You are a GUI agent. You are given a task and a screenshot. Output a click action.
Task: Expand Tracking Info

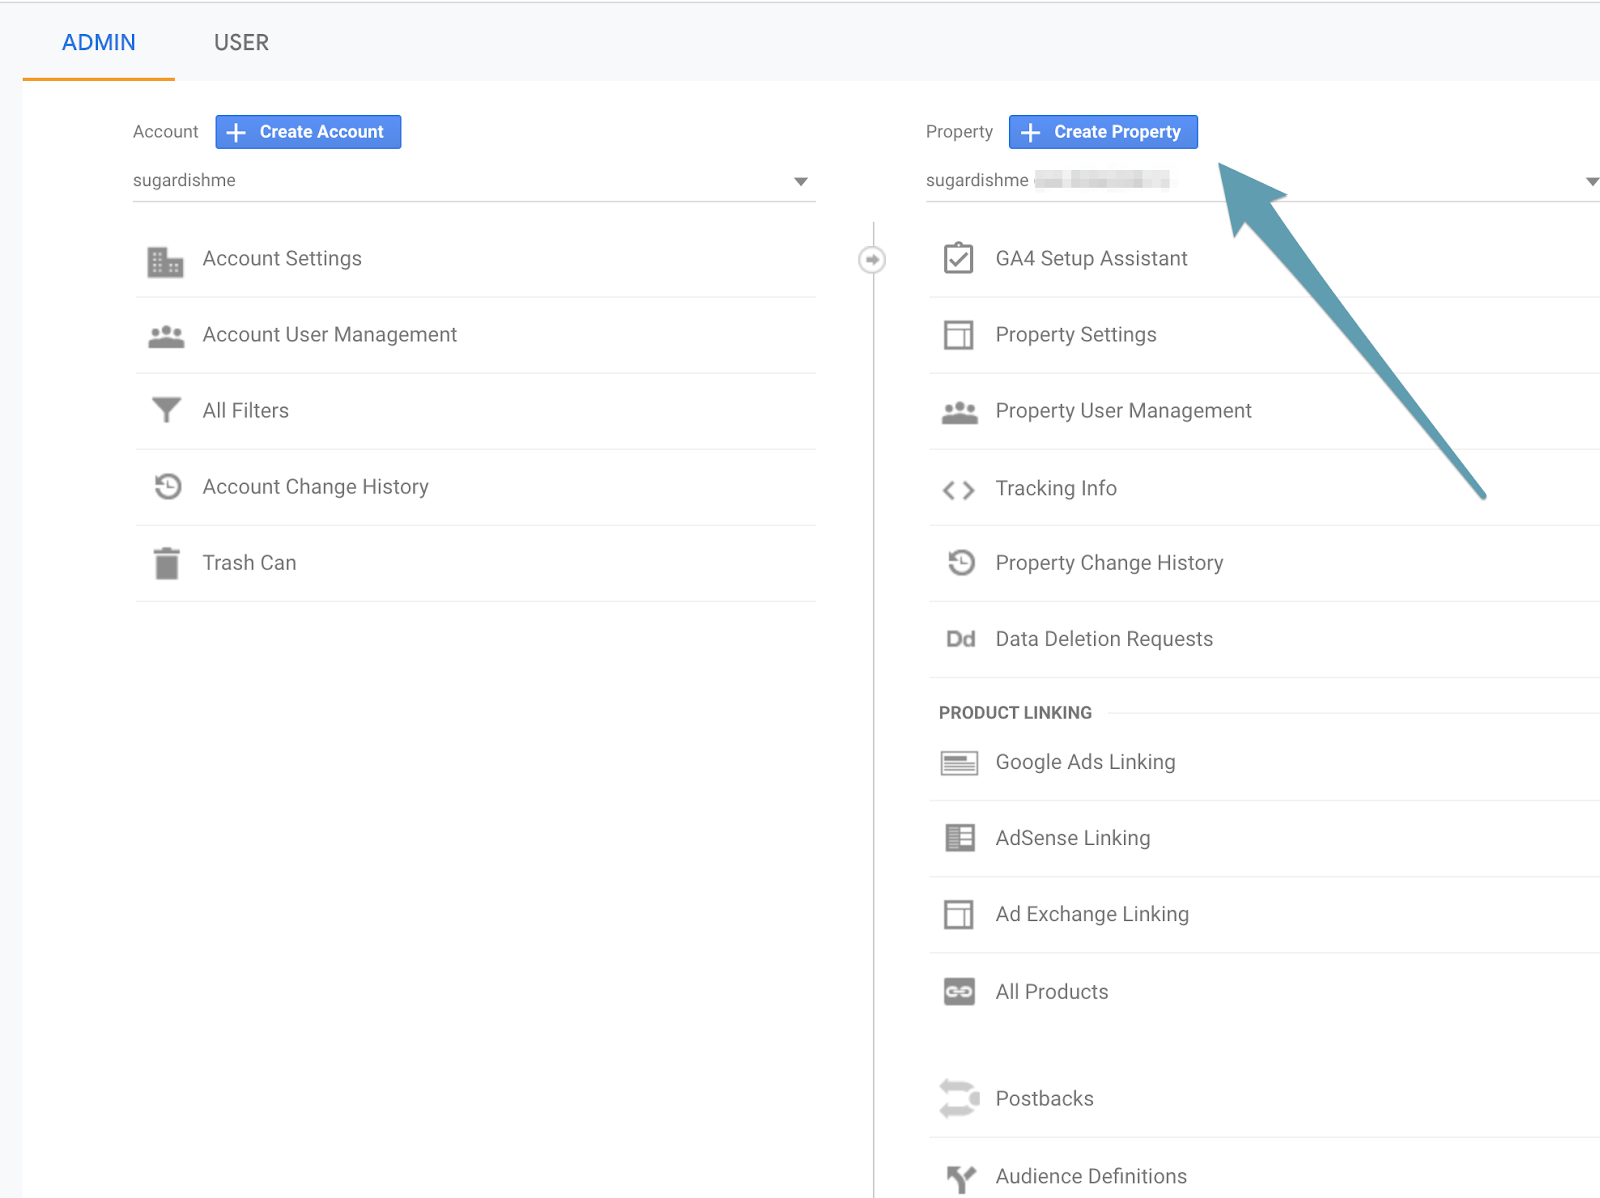click(1056, 488)
